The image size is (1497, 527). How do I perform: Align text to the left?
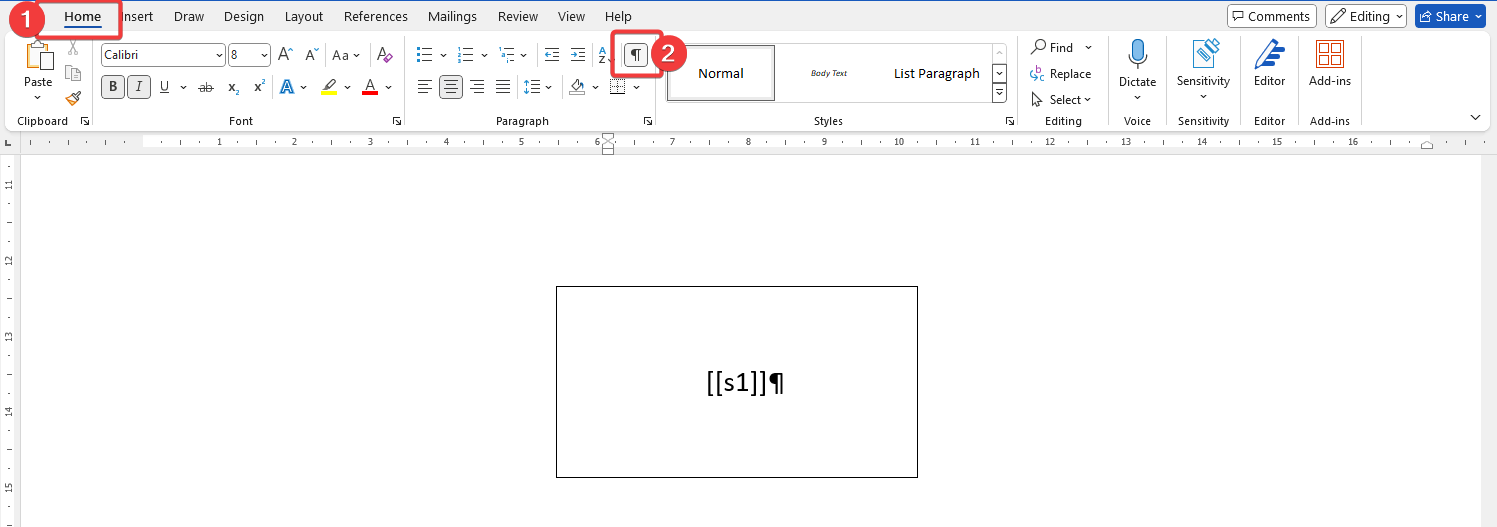(x=425, y=87)
